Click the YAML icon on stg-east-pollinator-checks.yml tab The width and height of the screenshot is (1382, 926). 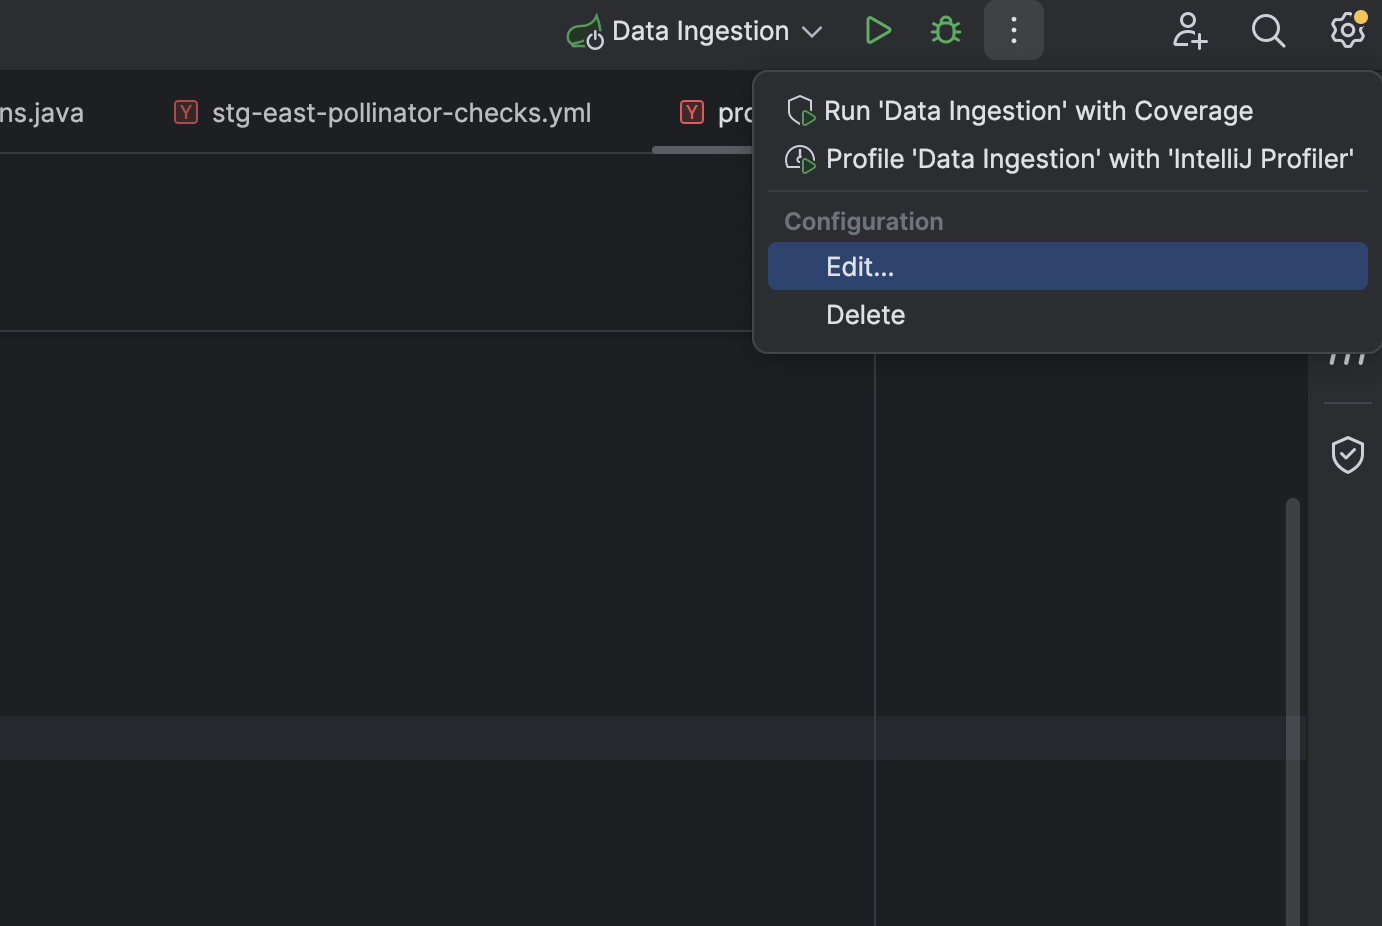pyautogui.click(x=186, y=112)
